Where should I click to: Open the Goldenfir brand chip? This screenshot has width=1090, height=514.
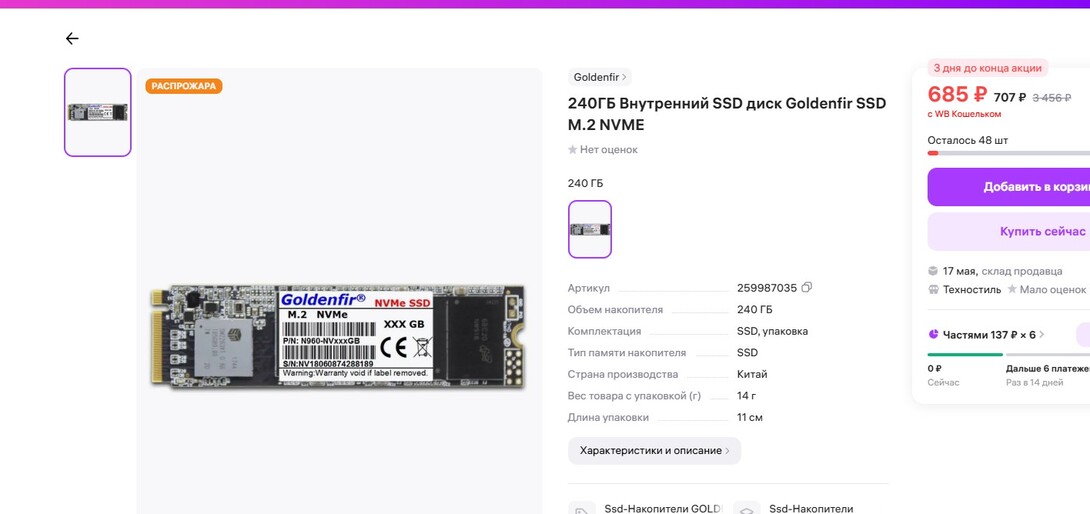click(600, 77)
